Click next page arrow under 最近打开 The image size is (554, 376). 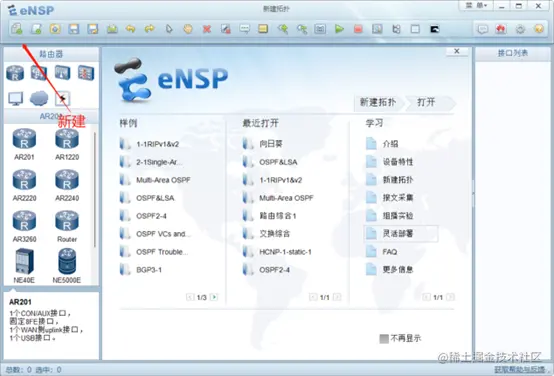[x=337, y=297]
